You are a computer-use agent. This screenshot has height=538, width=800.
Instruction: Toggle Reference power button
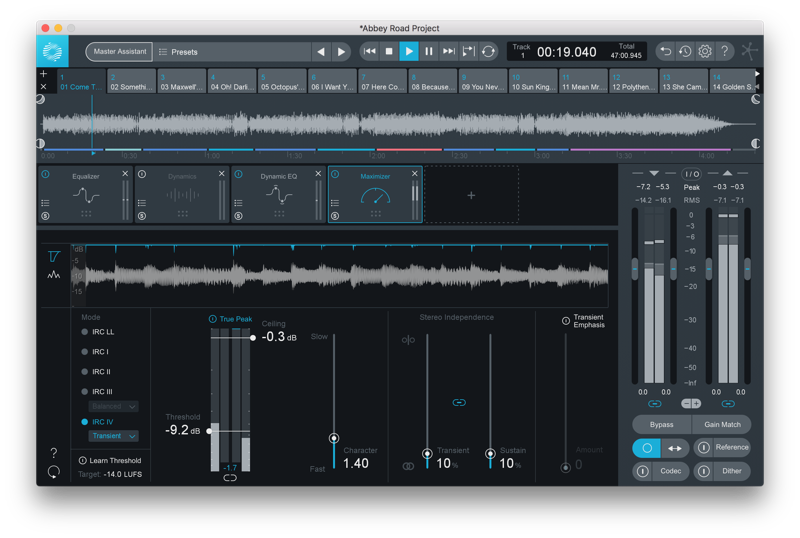704,448
